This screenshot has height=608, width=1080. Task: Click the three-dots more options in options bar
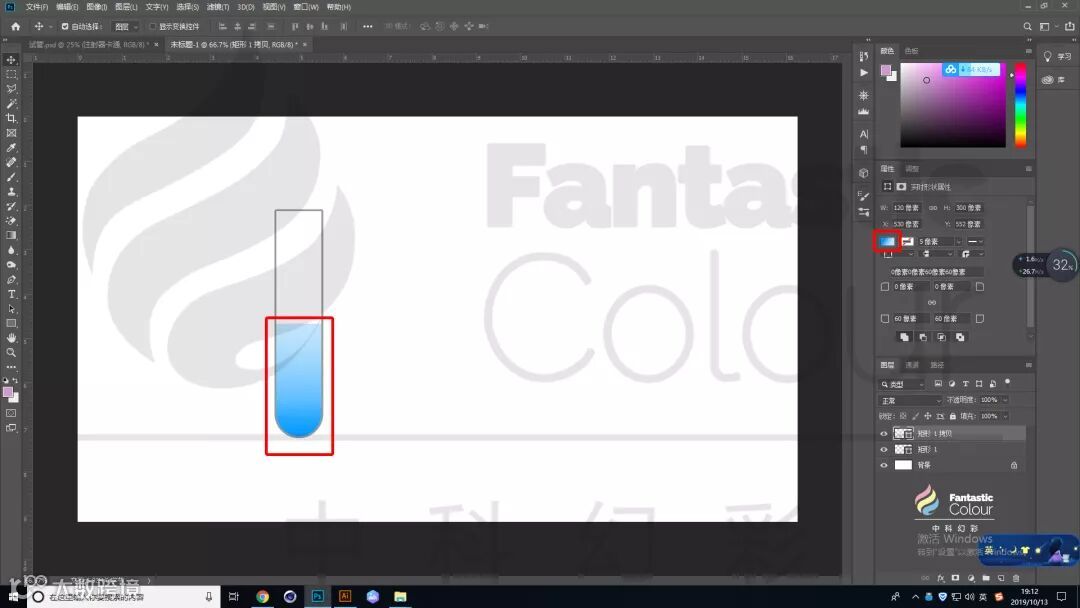point(368,26)
